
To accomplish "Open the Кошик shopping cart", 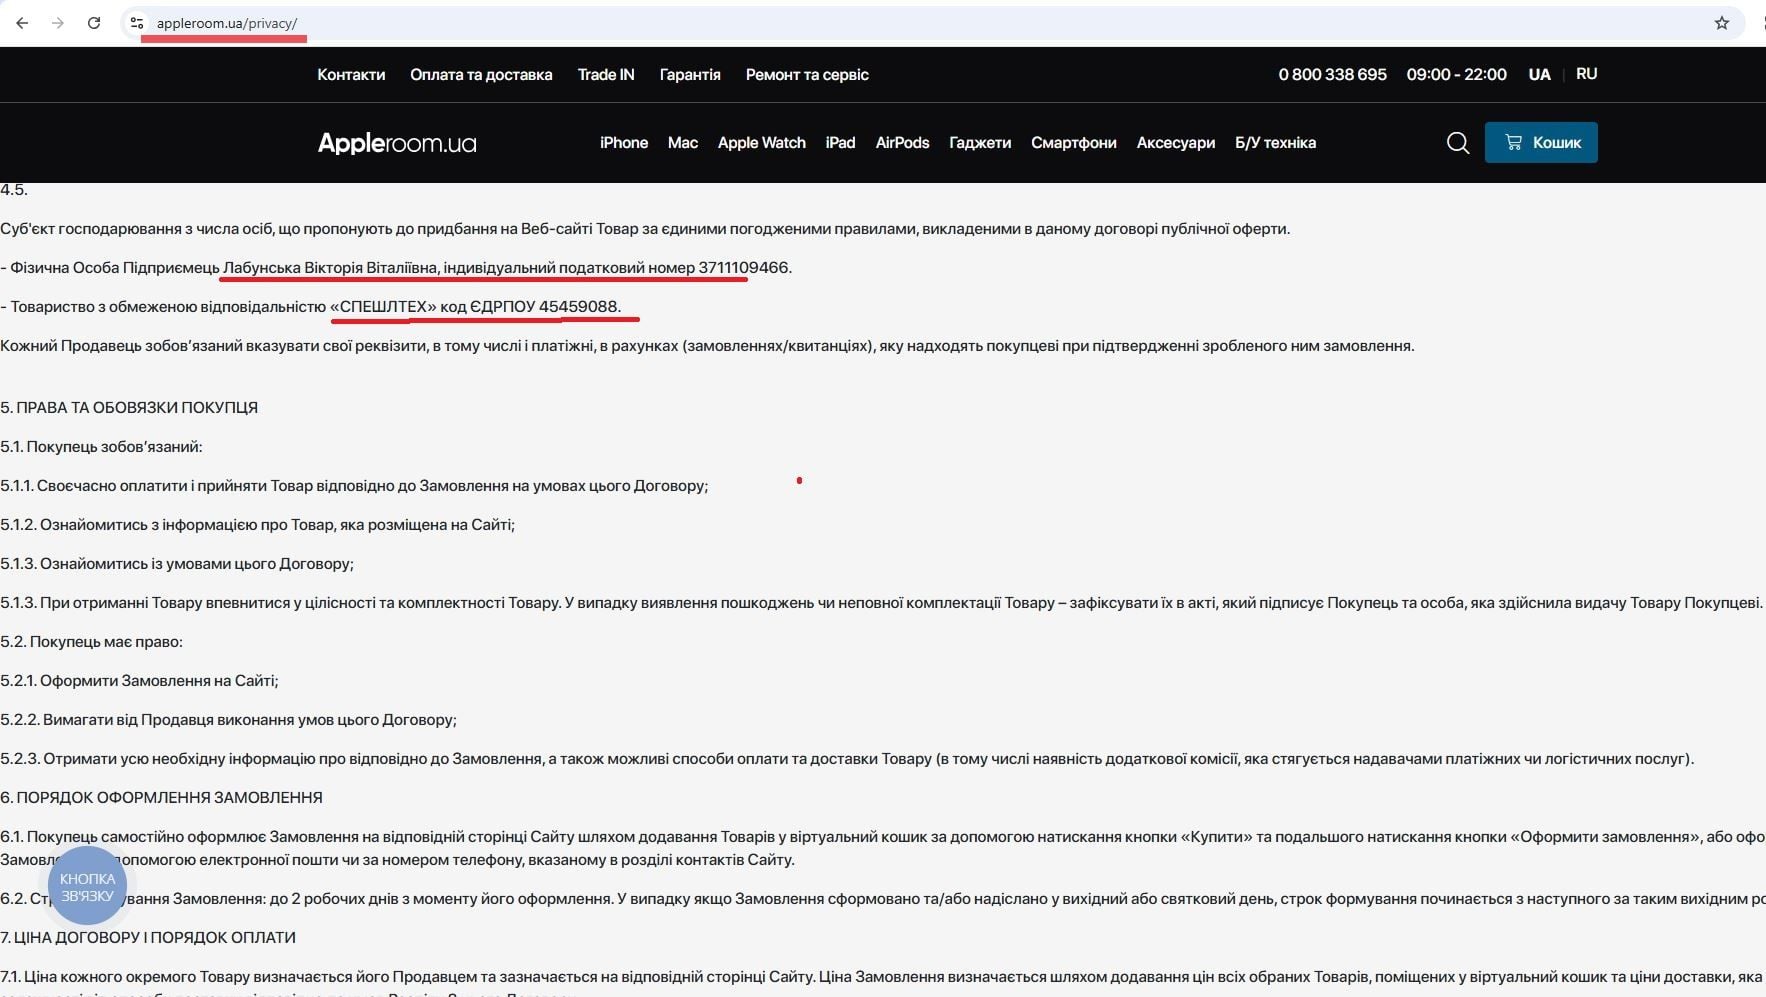I will [x=1540, y=143].
